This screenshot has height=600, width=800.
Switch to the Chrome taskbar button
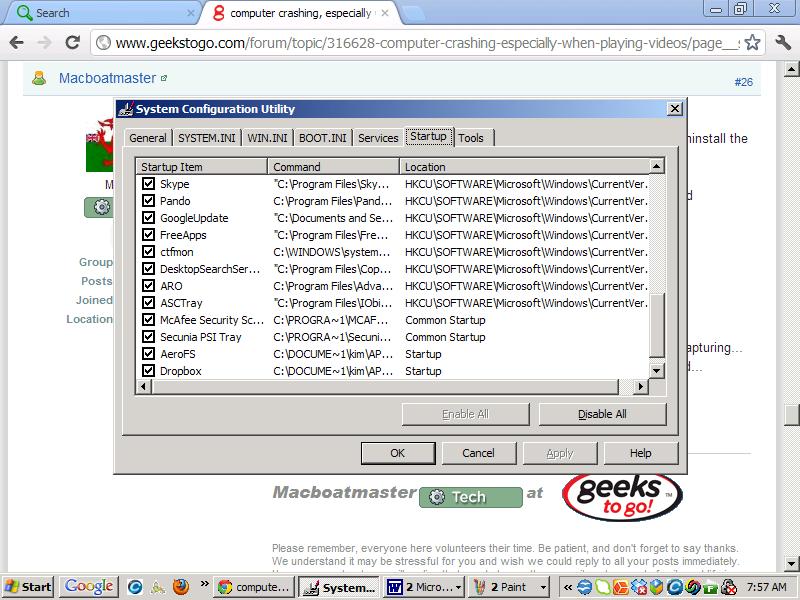pos(254,587)
